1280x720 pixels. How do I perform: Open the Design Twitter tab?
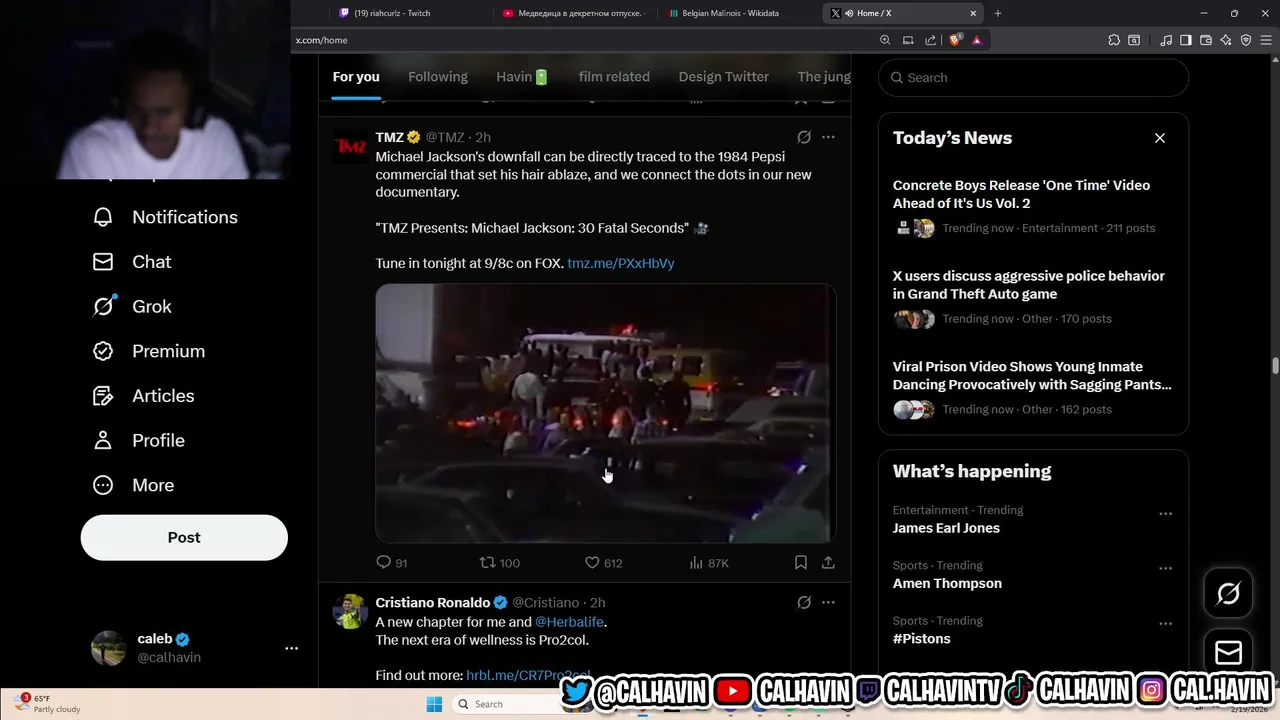(724, 77)
